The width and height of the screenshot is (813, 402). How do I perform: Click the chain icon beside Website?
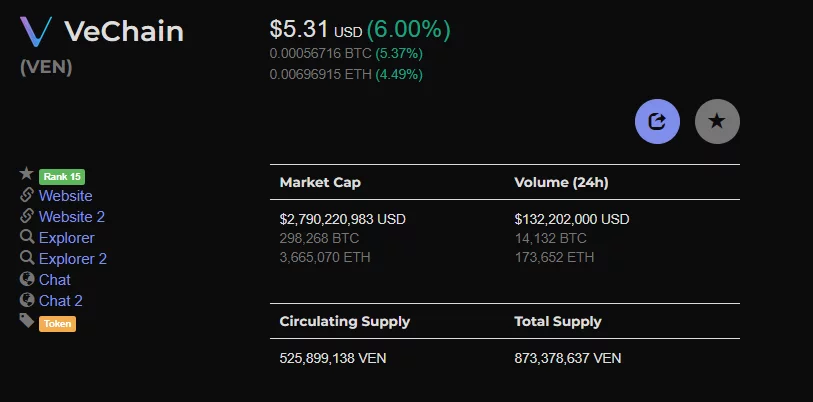point(26,195)
